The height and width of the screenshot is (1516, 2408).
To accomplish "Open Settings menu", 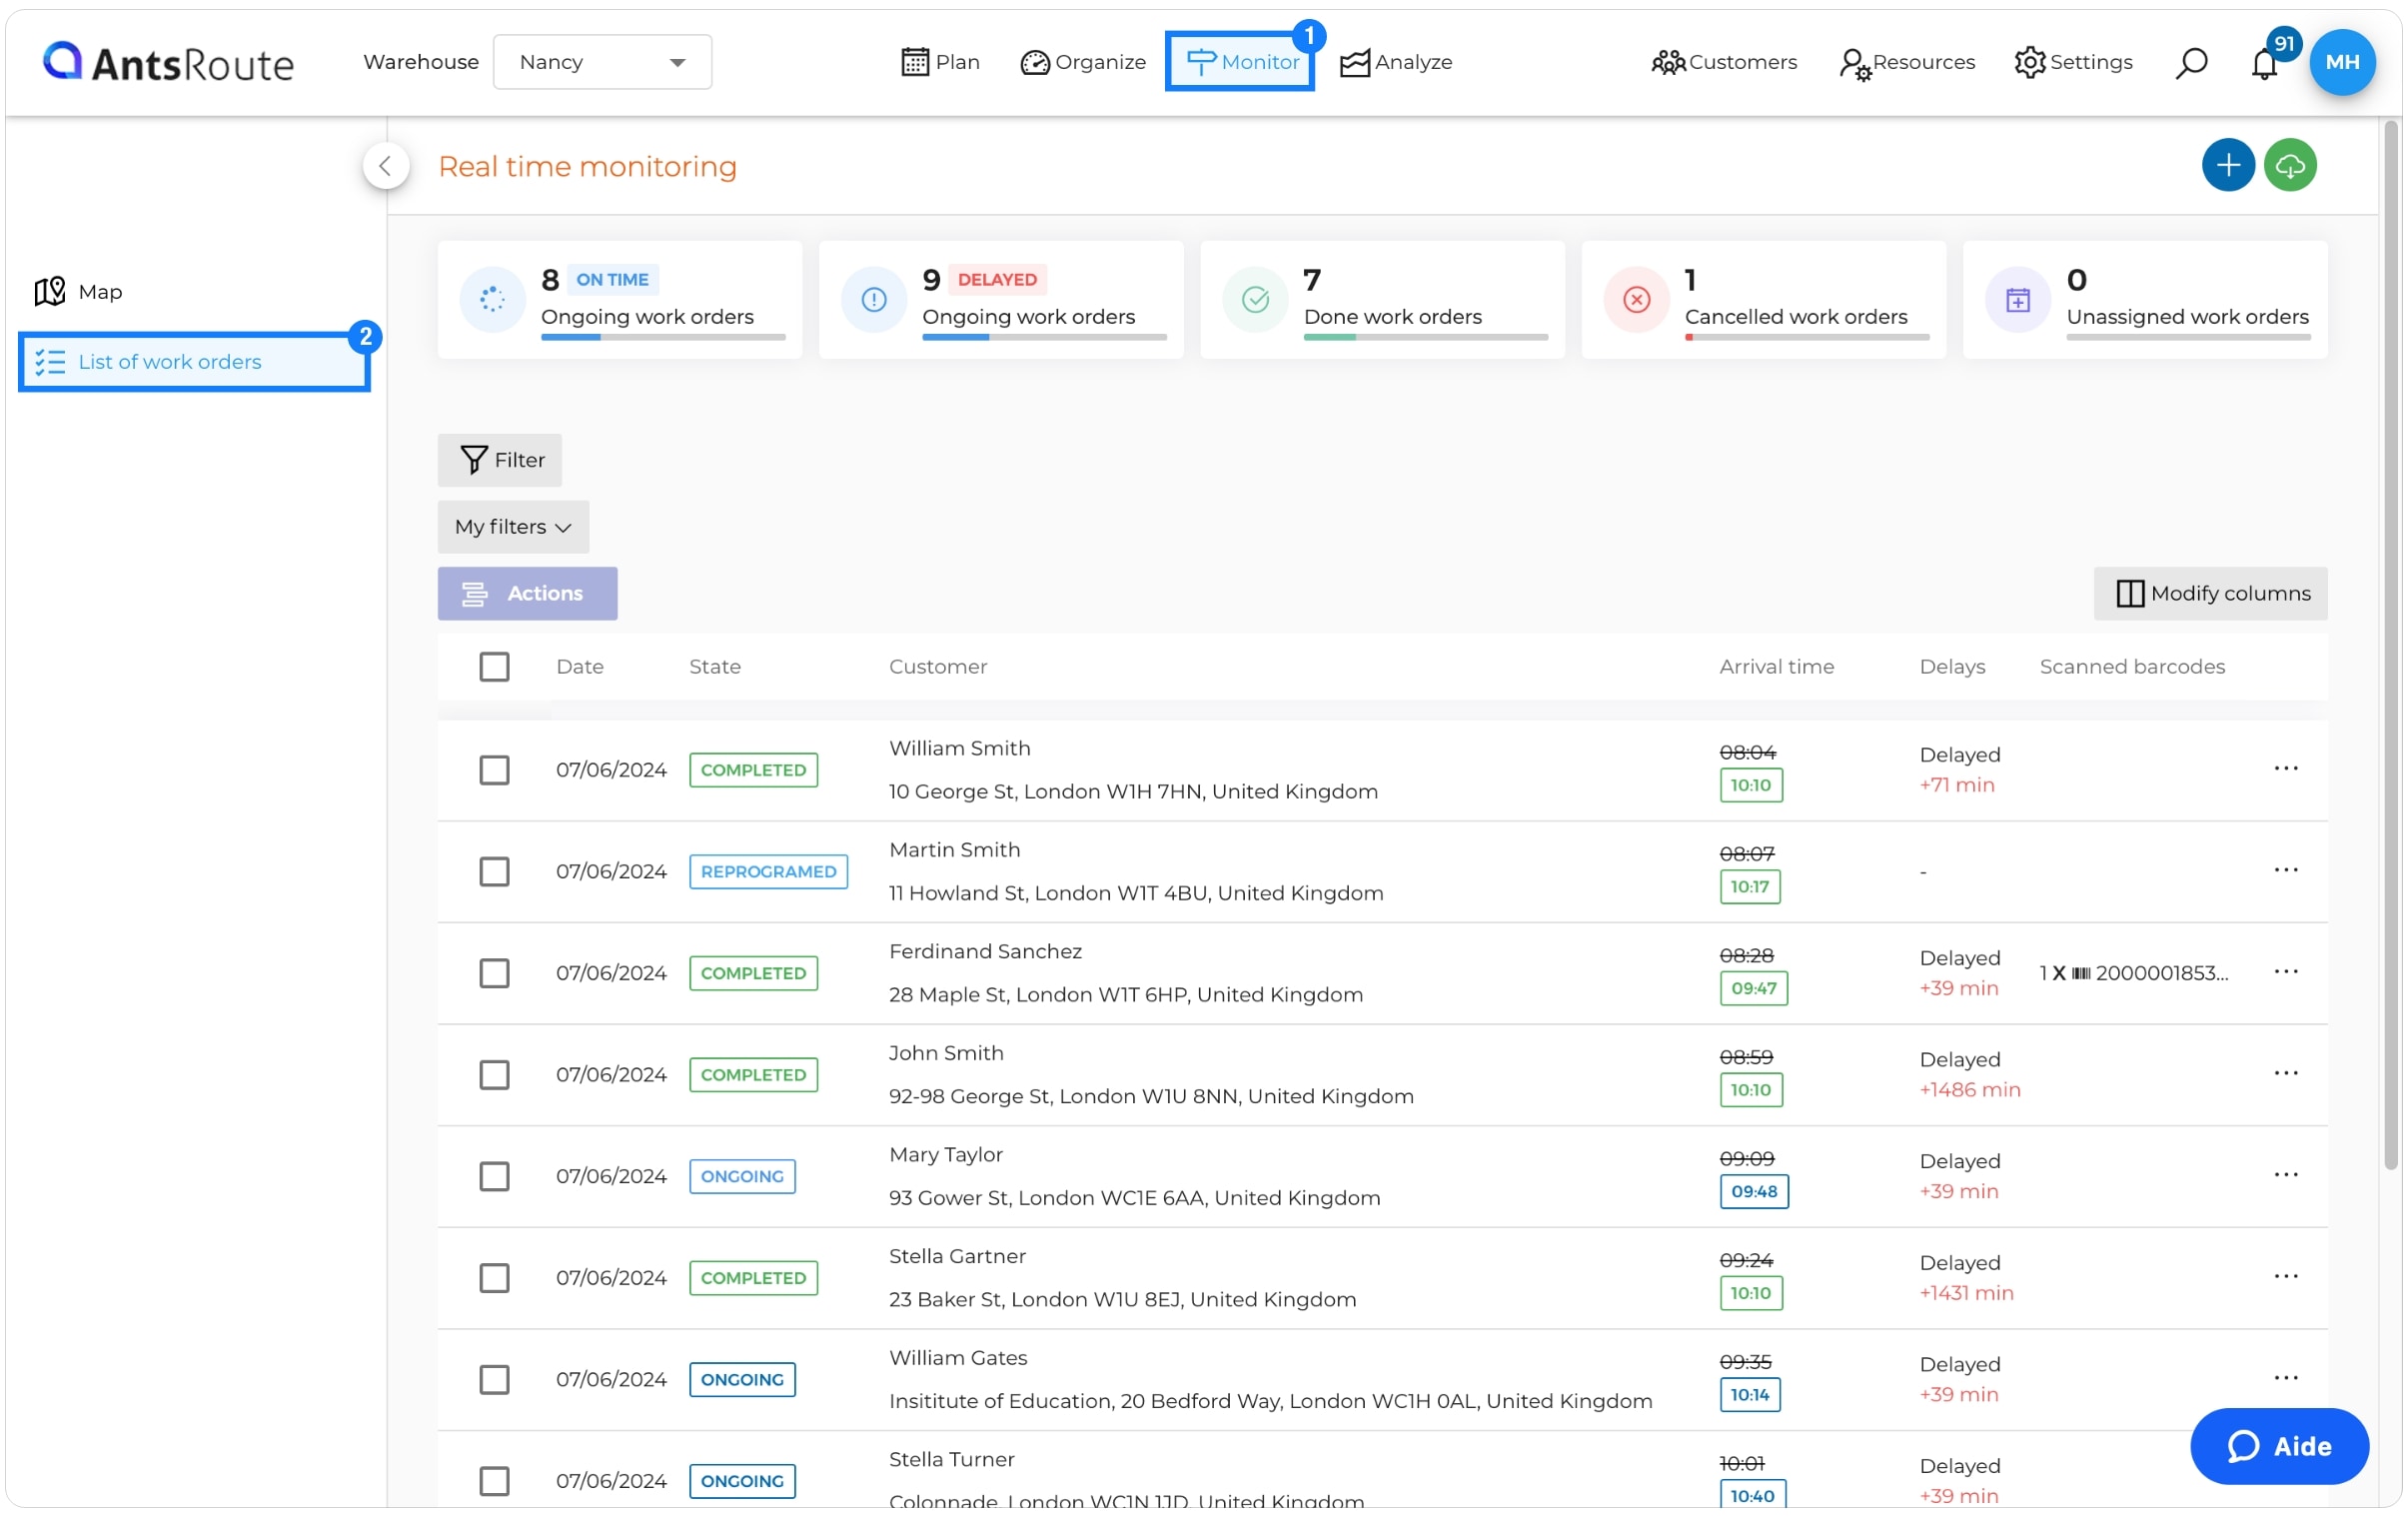I will coord(2072,62).
